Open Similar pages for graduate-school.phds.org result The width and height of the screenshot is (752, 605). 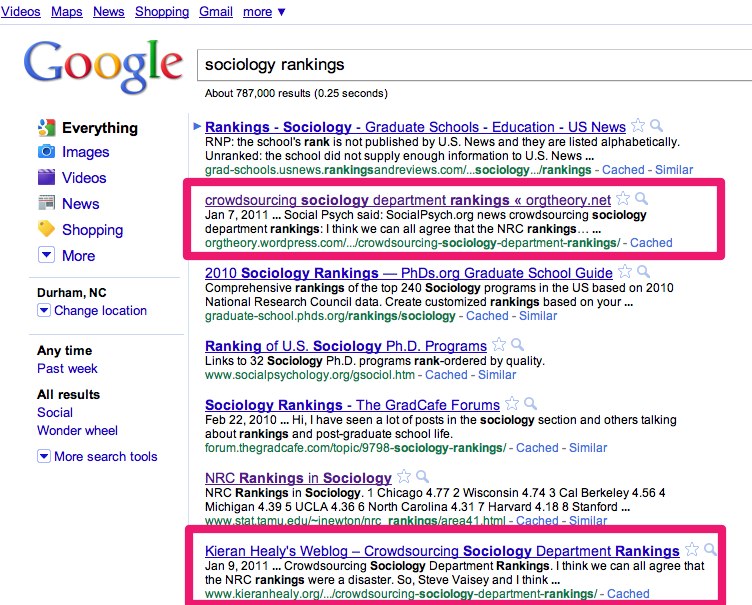click(x=538, y=316)
